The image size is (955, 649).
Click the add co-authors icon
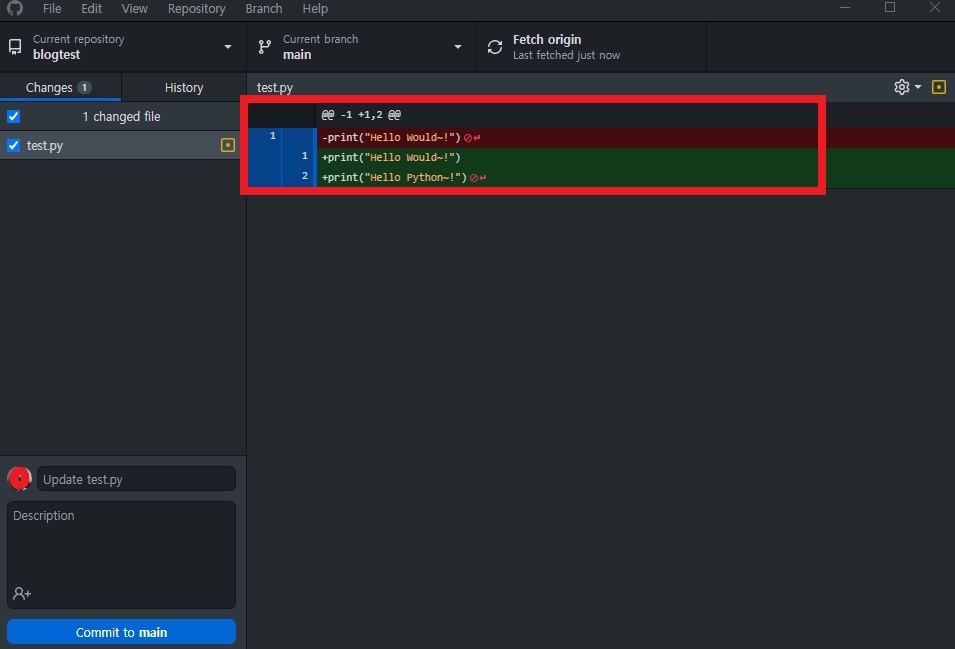(x=22, y=594)
